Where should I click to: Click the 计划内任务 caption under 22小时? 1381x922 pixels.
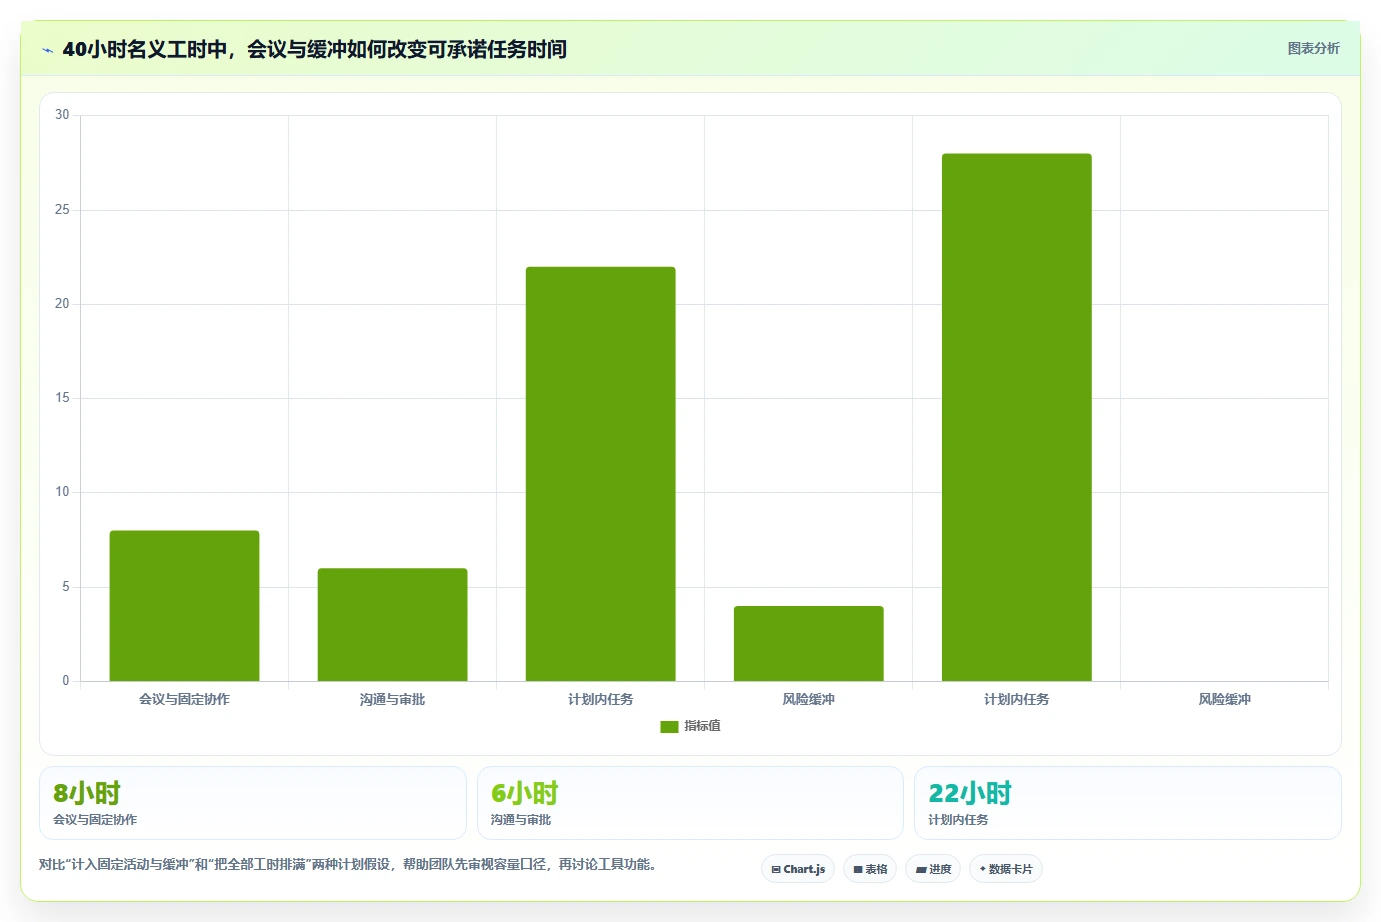click(x=958, y=820)
